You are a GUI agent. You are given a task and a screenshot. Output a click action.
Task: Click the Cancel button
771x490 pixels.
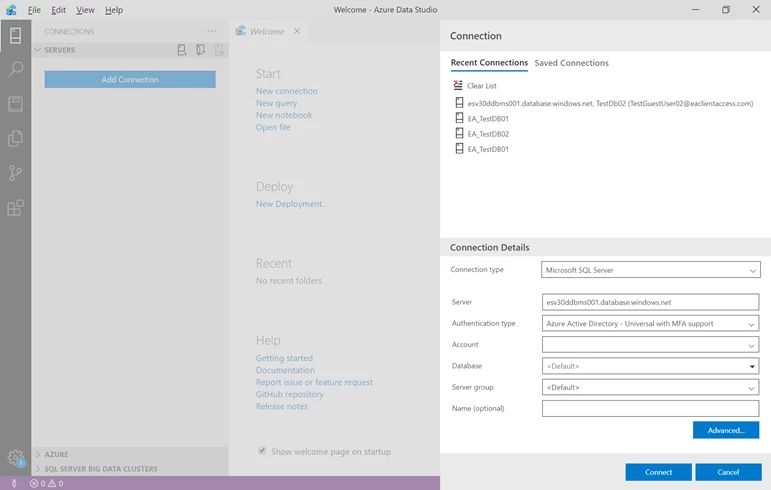(x=728, y=472)
